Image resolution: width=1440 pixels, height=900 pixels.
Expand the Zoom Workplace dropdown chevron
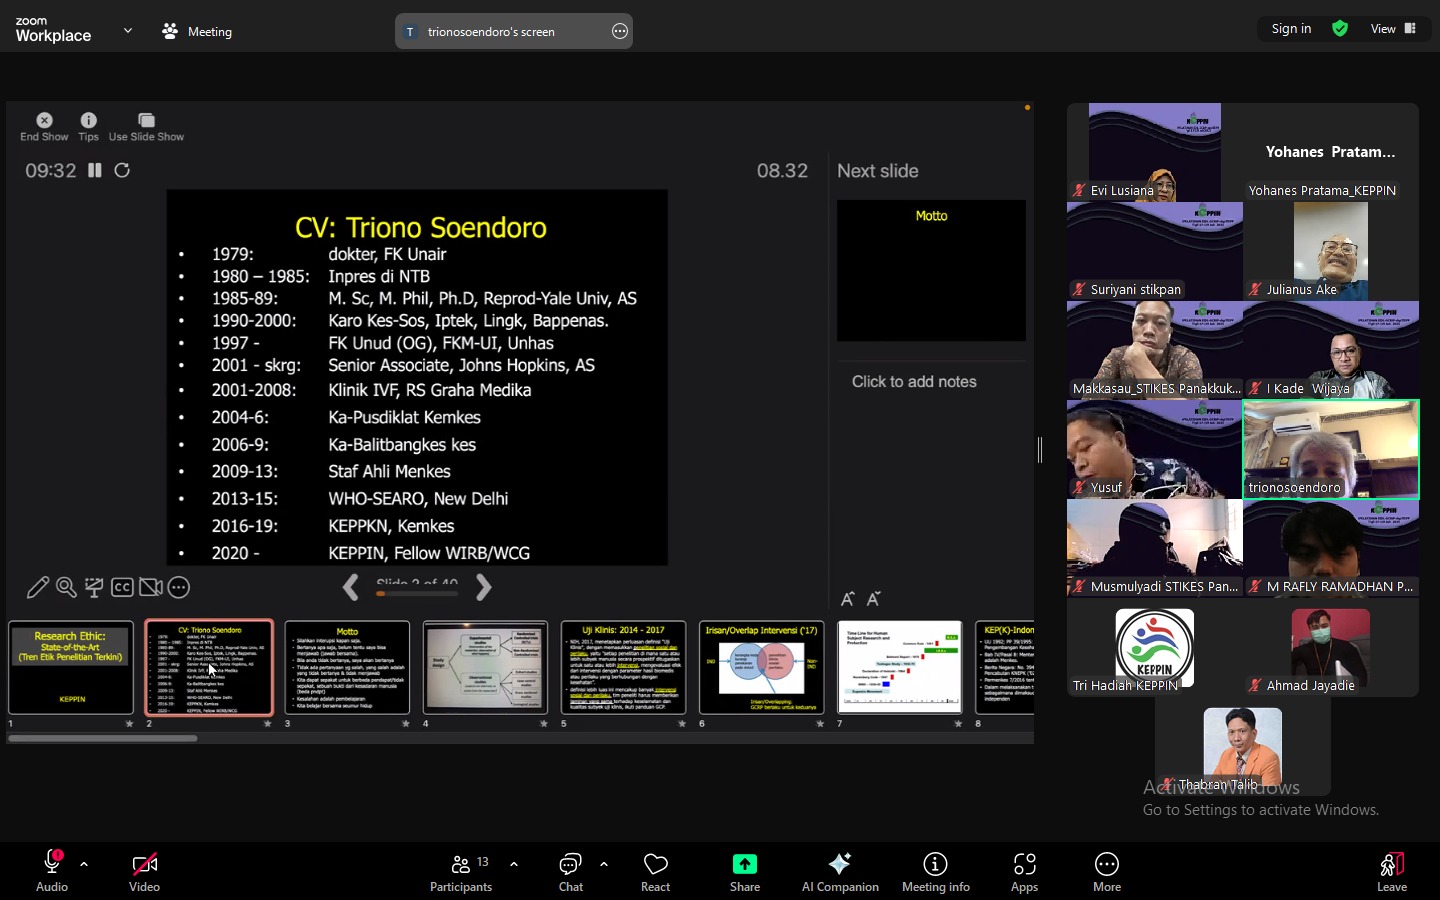(128, 31)
